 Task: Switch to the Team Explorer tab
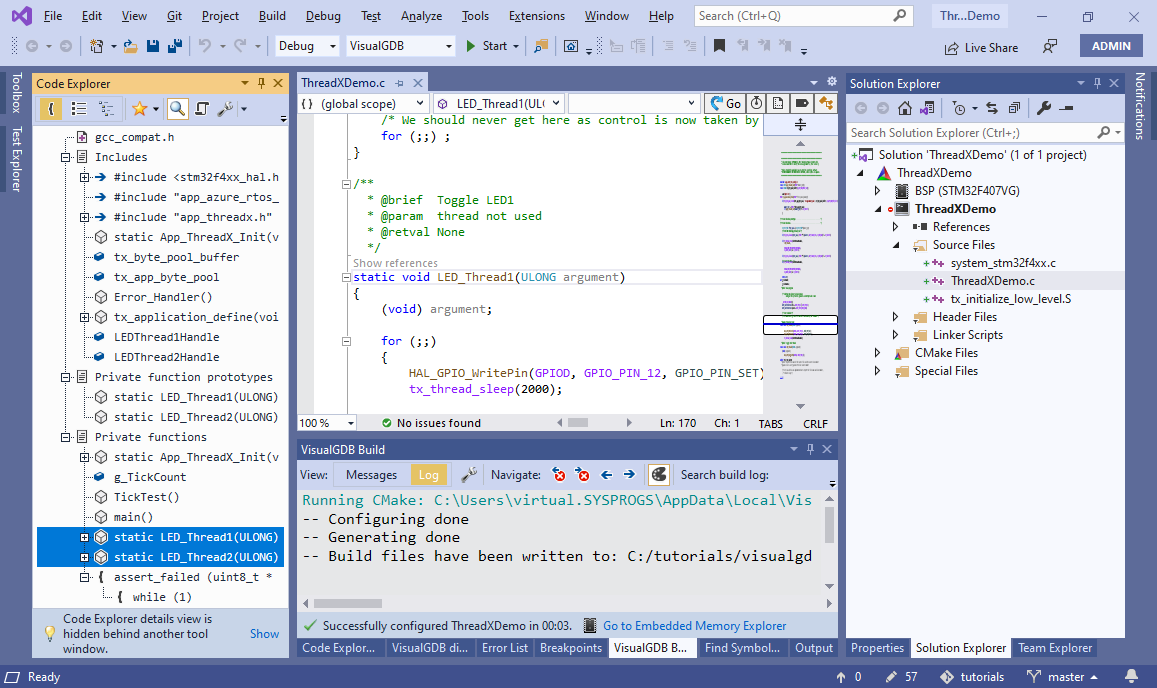[1054, 647]
